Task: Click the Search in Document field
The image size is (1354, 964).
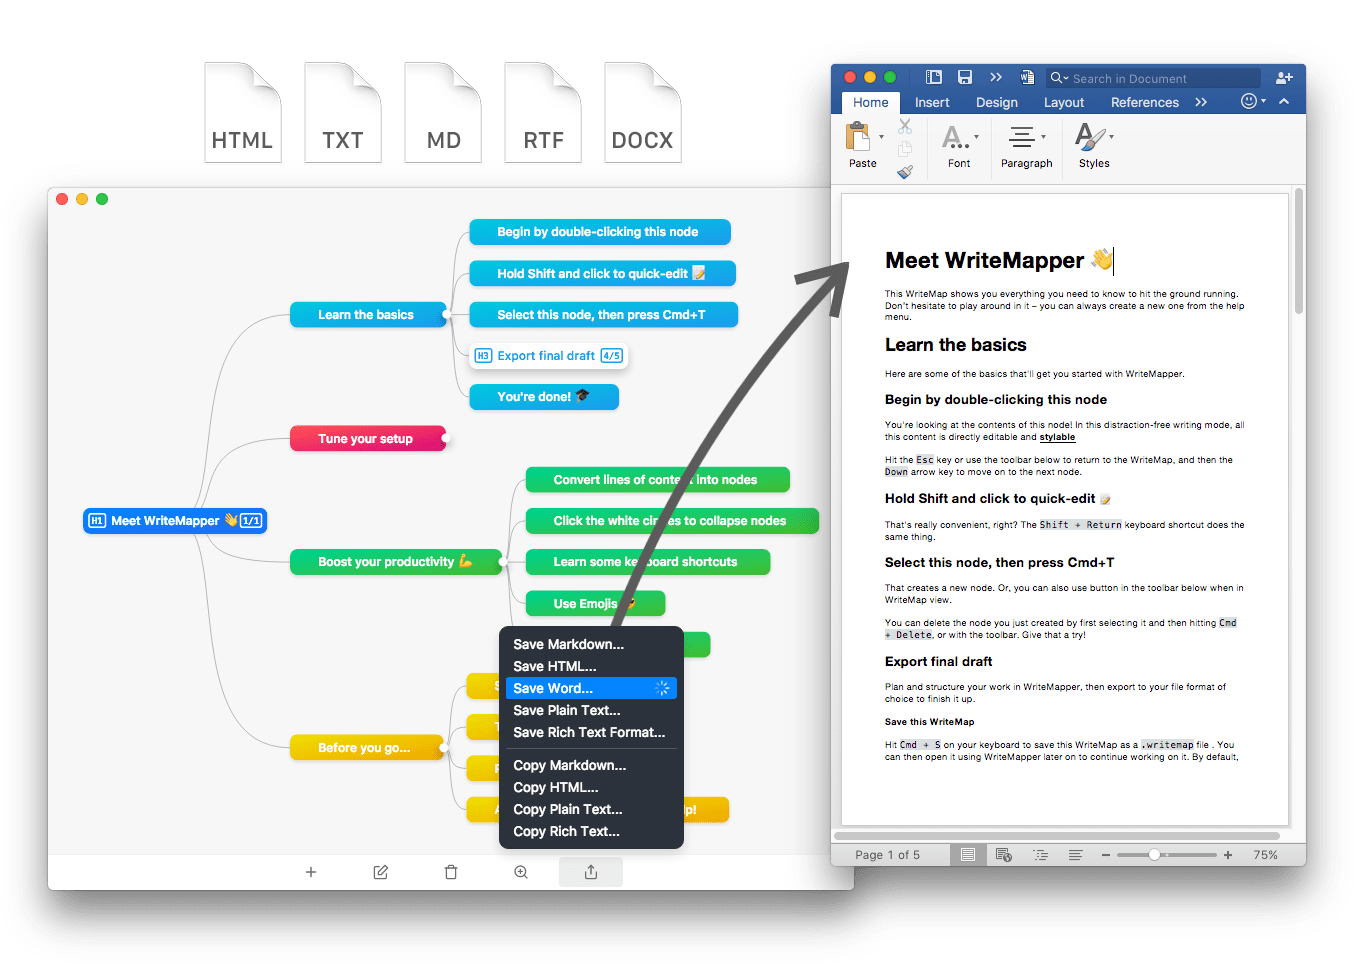Action: click(1154, 78)
